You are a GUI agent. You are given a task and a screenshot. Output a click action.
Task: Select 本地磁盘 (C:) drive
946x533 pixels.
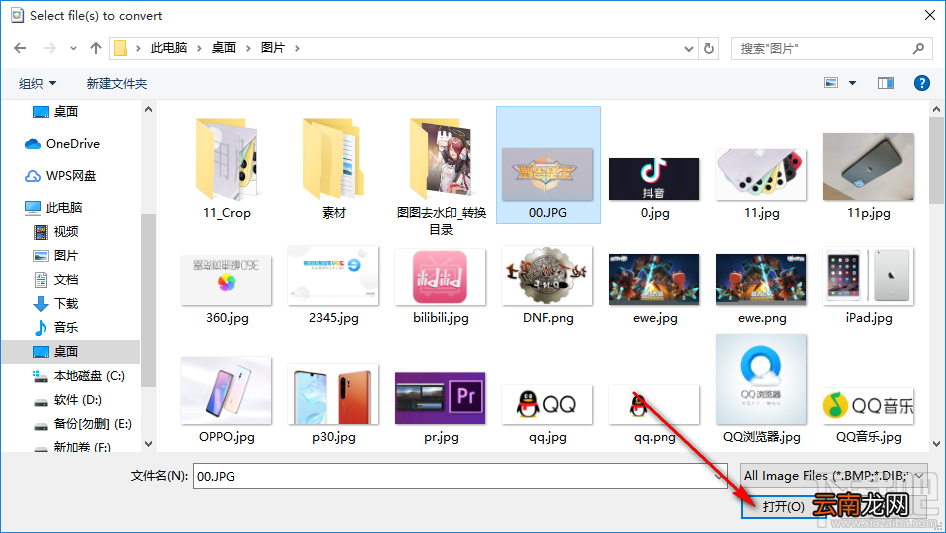78,375
